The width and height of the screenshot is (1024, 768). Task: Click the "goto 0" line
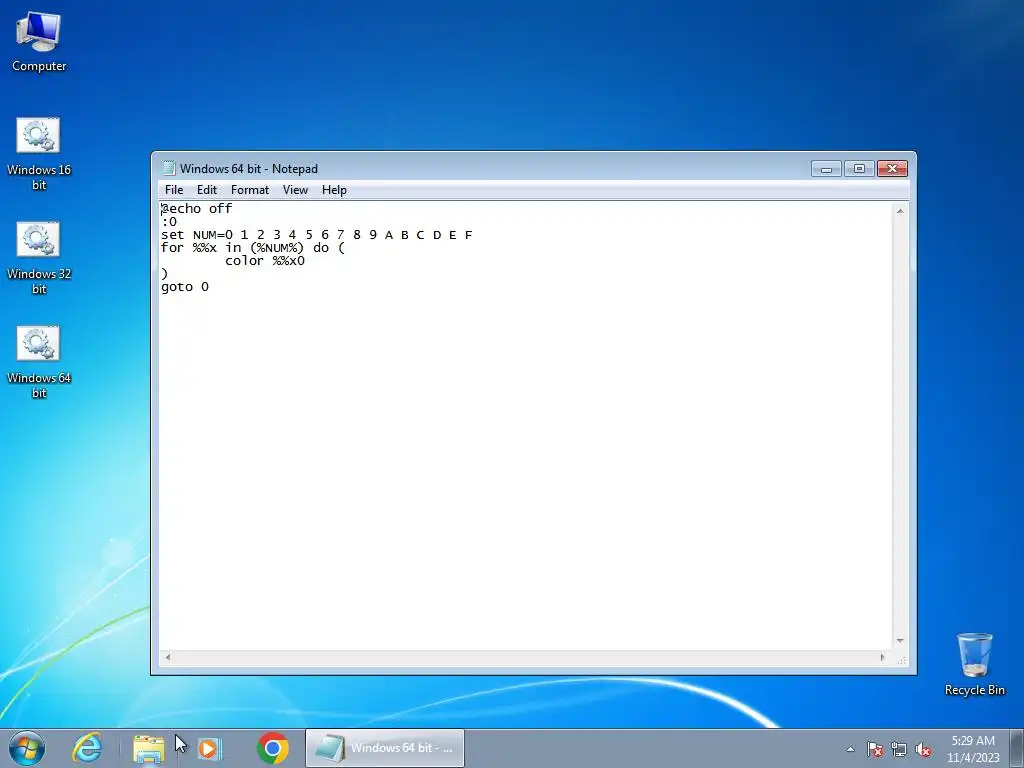[x=185, y=287]
